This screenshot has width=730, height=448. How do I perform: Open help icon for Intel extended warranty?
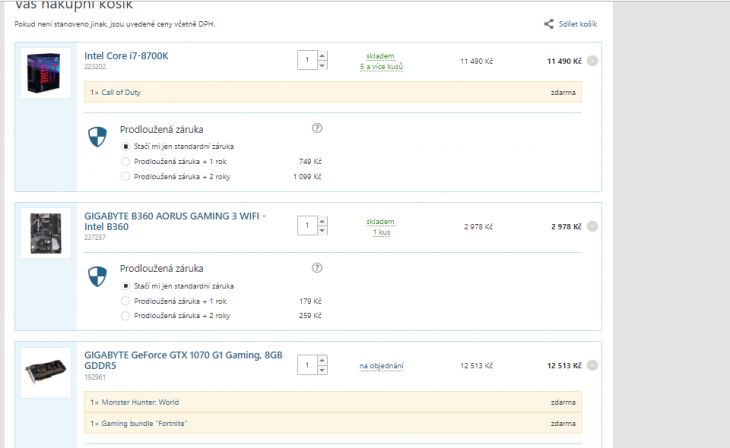(x=317, y=128)
